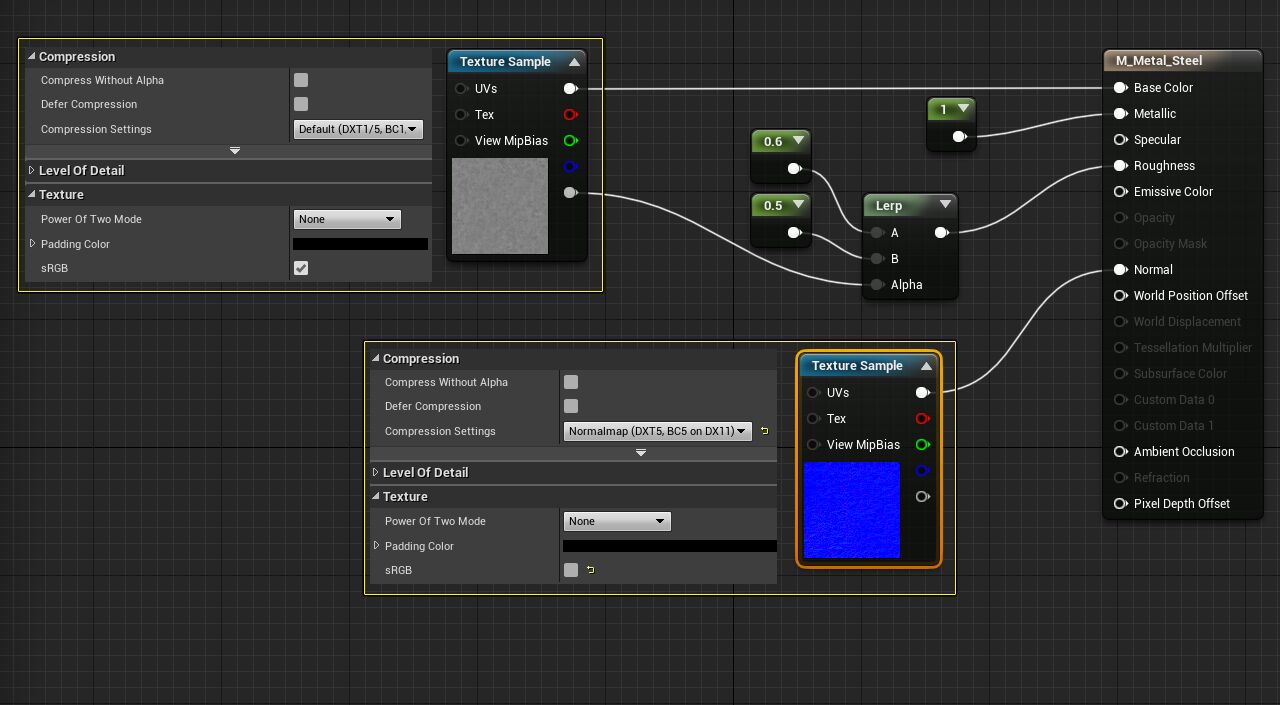Click the green output pin on the normal map Texture Sample
The height and width of the screenshot is (705, 1280).
922,445
